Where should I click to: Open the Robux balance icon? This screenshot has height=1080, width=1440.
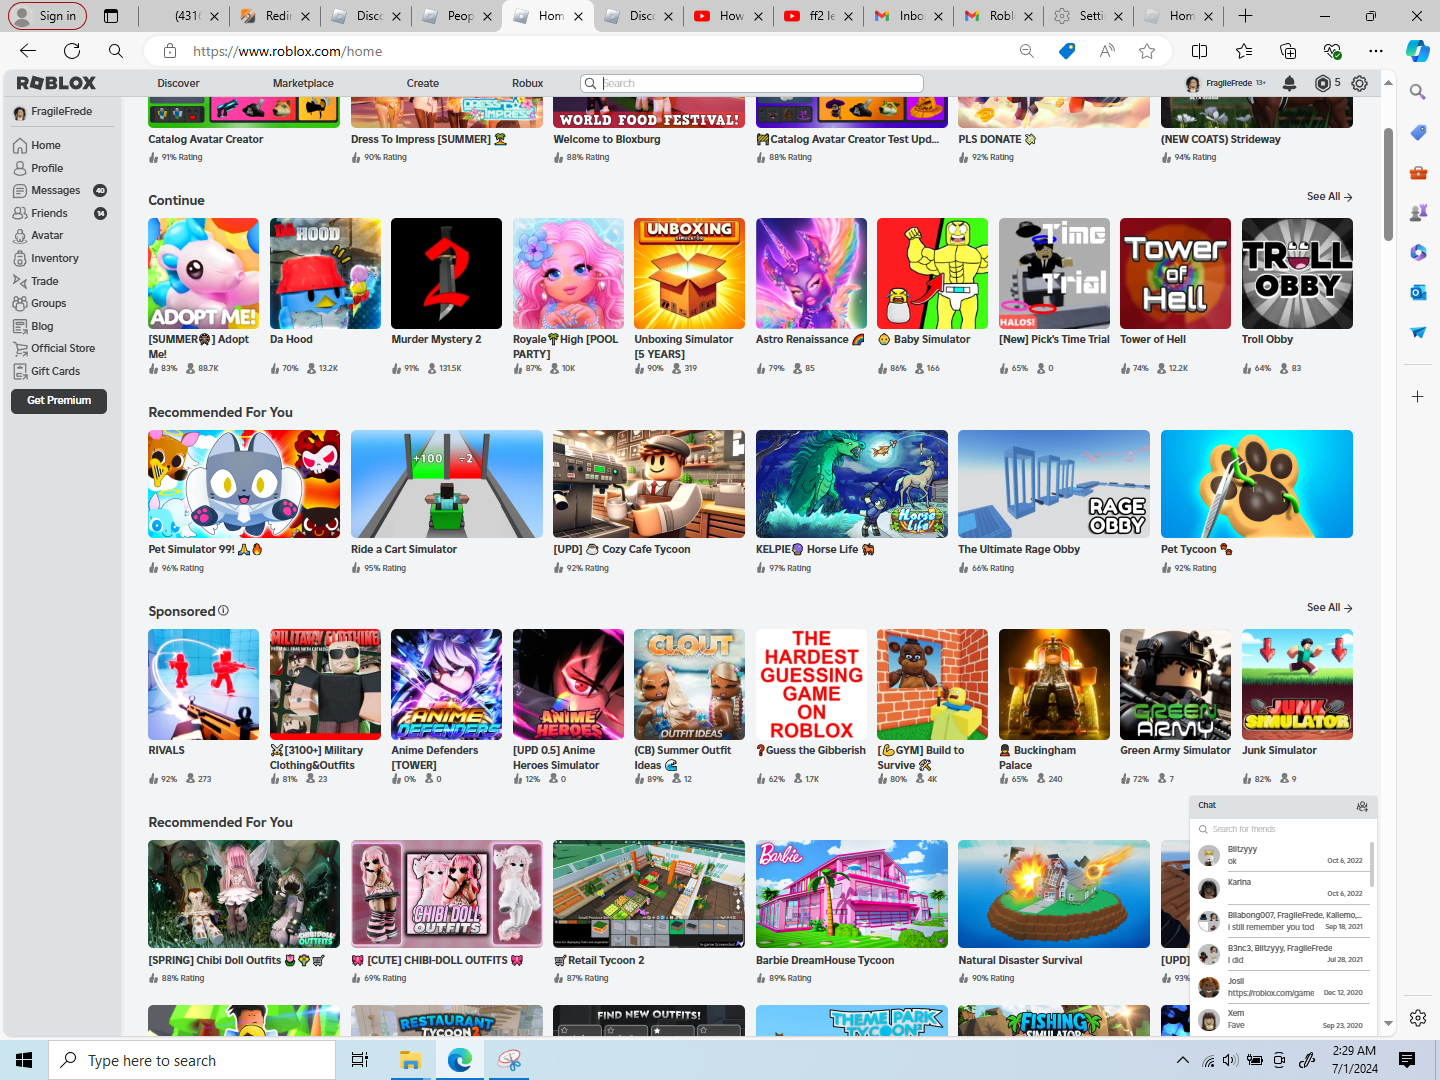(1323, 83)
